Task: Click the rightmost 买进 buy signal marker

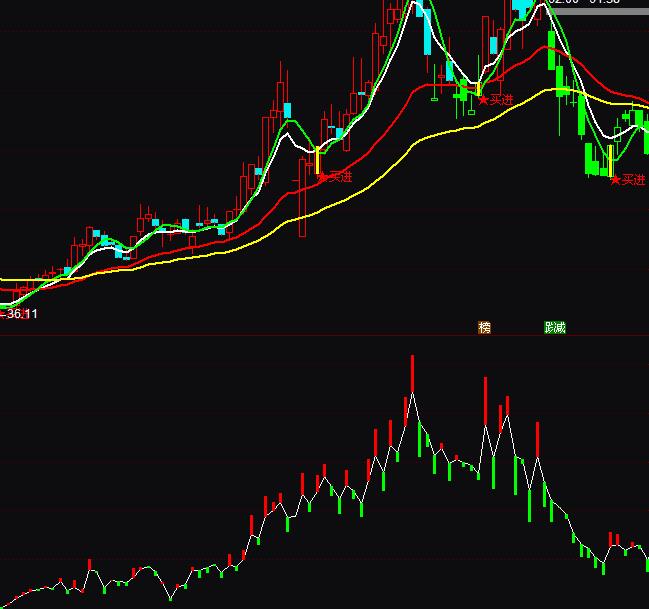Action: click(x=628, y=180)
